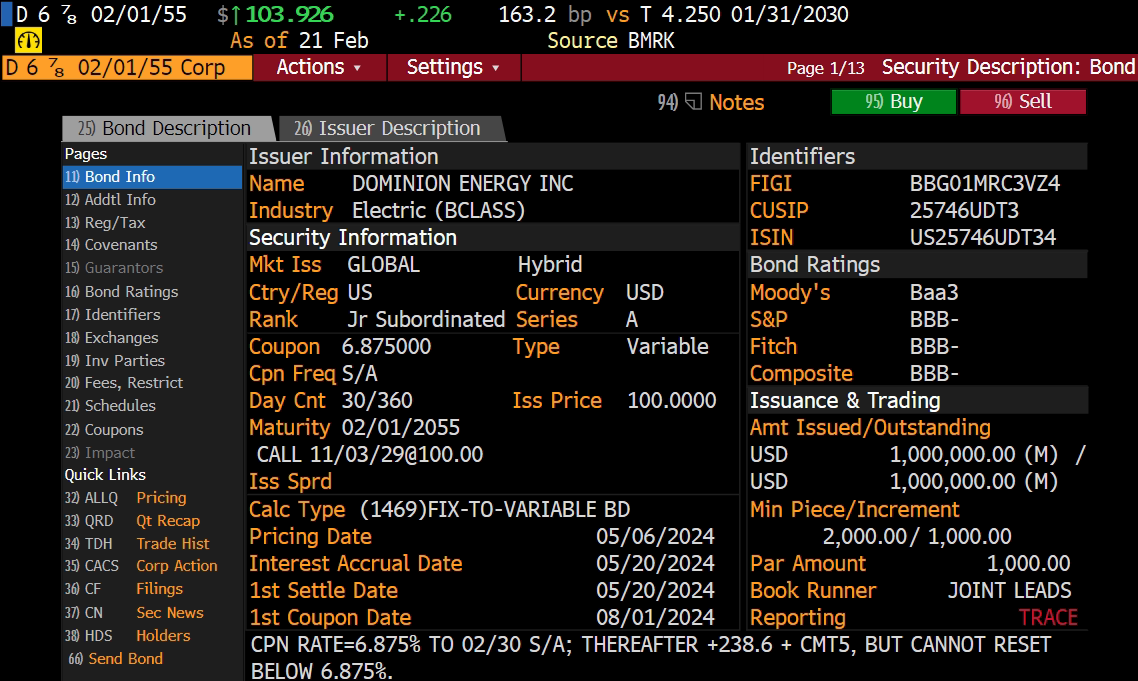Click the CUSIP value 25746UDT3

(965, 211)
